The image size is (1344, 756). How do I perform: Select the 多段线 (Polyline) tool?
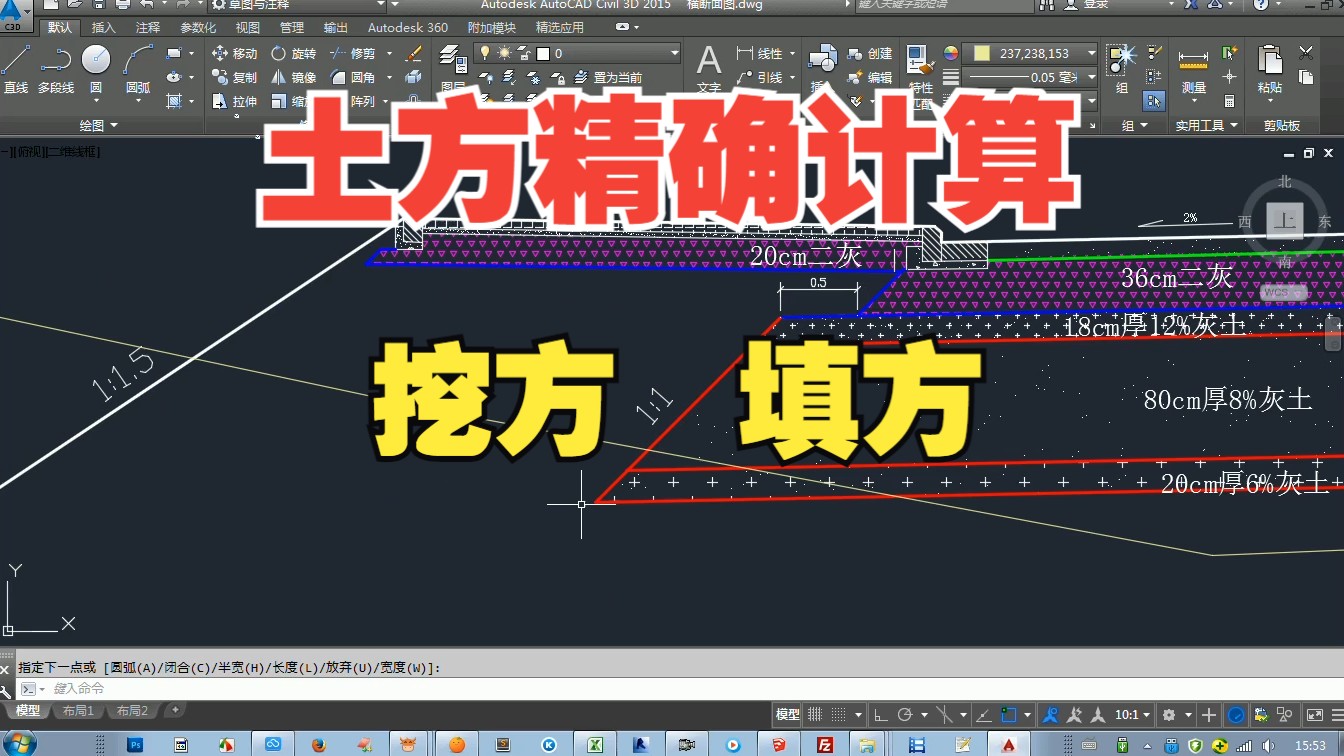coord(56,69)
